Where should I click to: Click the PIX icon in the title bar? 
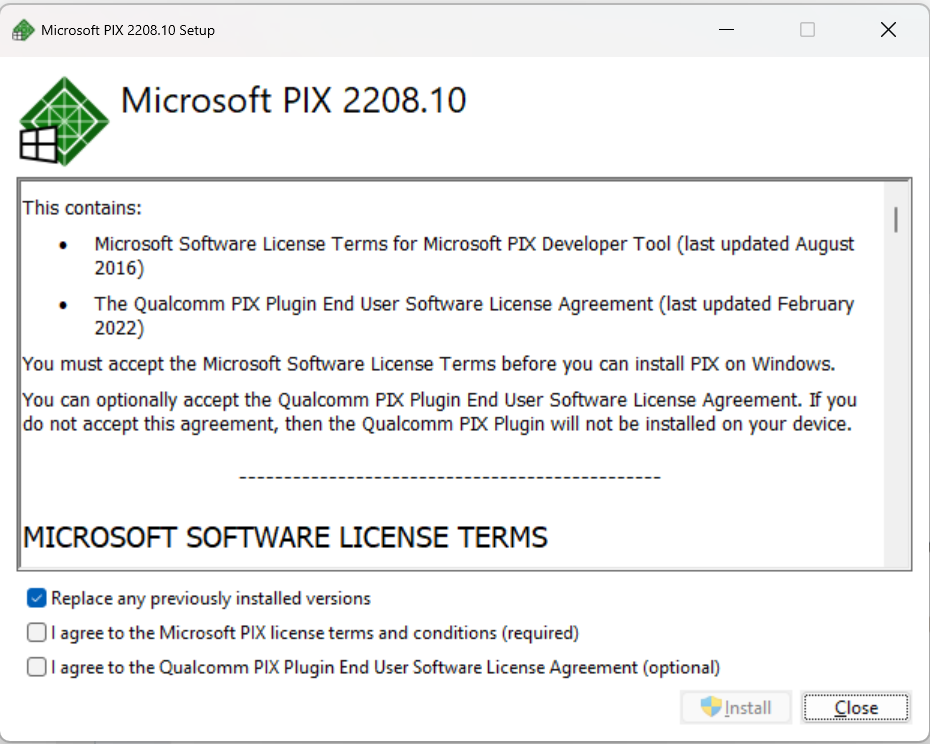click(x=23, y=30)
